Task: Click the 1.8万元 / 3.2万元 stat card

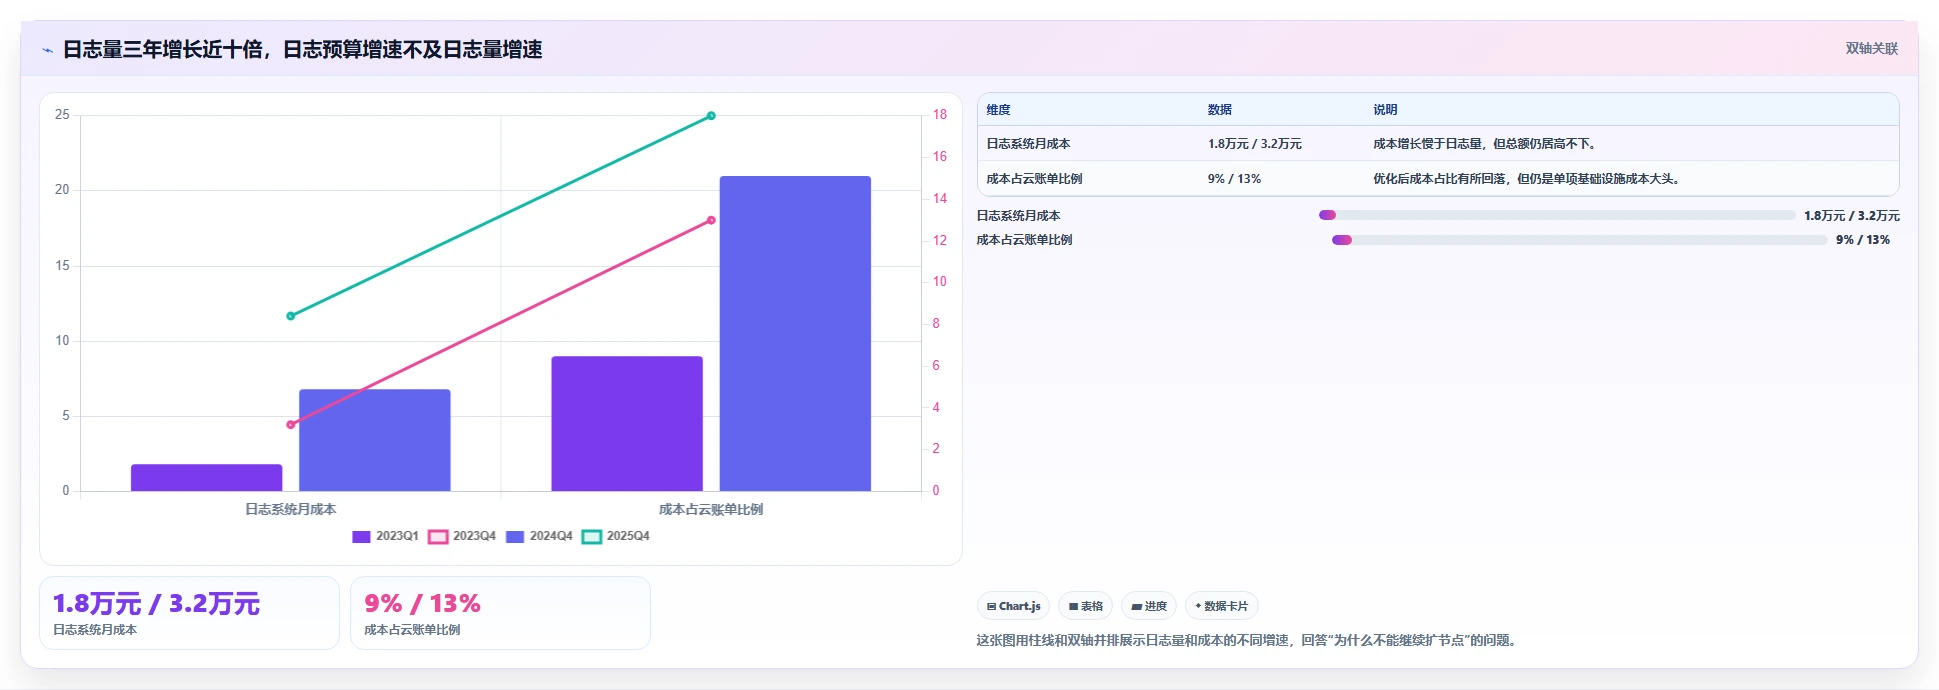Action: (x=189, y=613)
